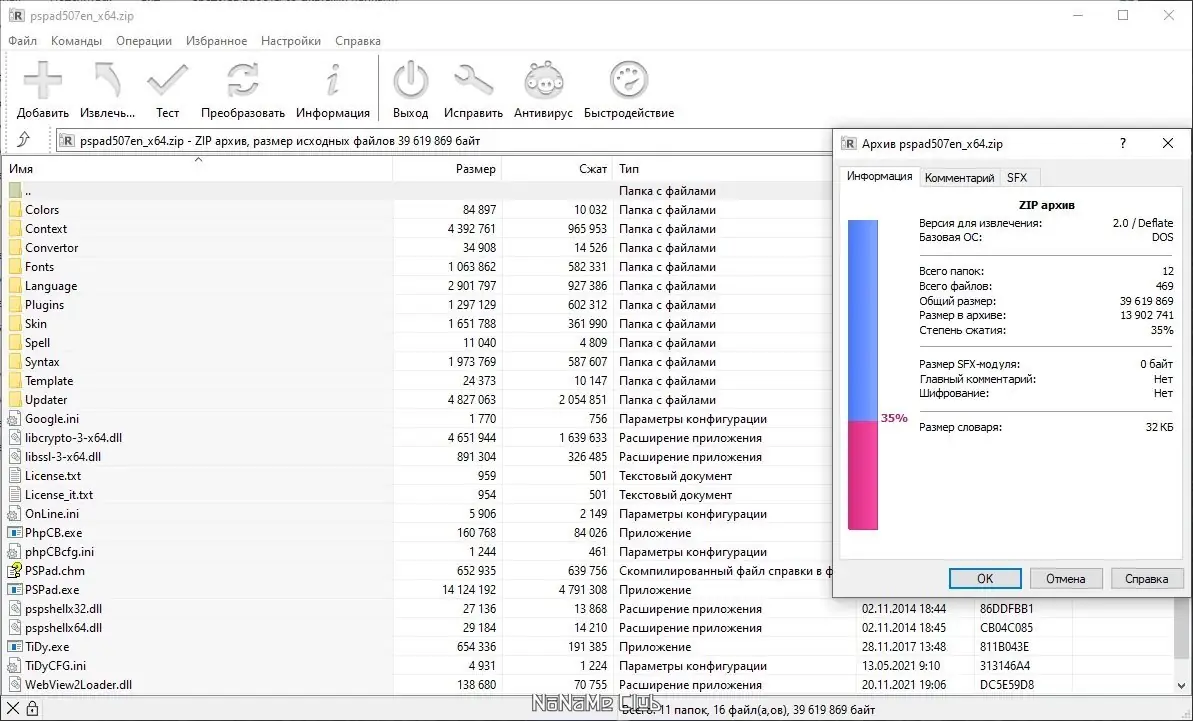Select the Исправить wrench icon
This screenshot has width=1193, height=721.
(x=473, y=80)
